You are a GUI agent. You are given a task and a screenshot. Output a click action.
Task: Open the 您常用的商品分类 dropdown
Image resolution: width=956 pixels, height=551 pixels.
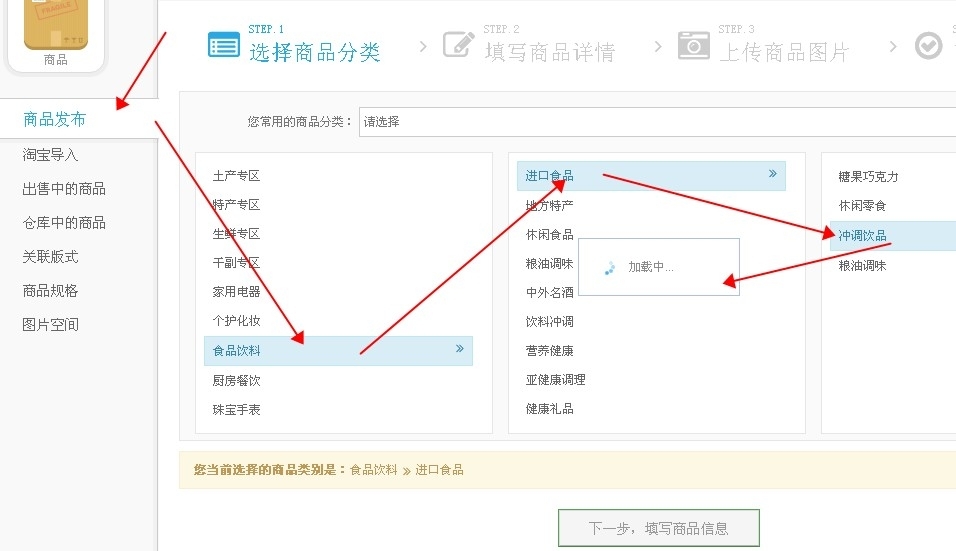(657, 122)
